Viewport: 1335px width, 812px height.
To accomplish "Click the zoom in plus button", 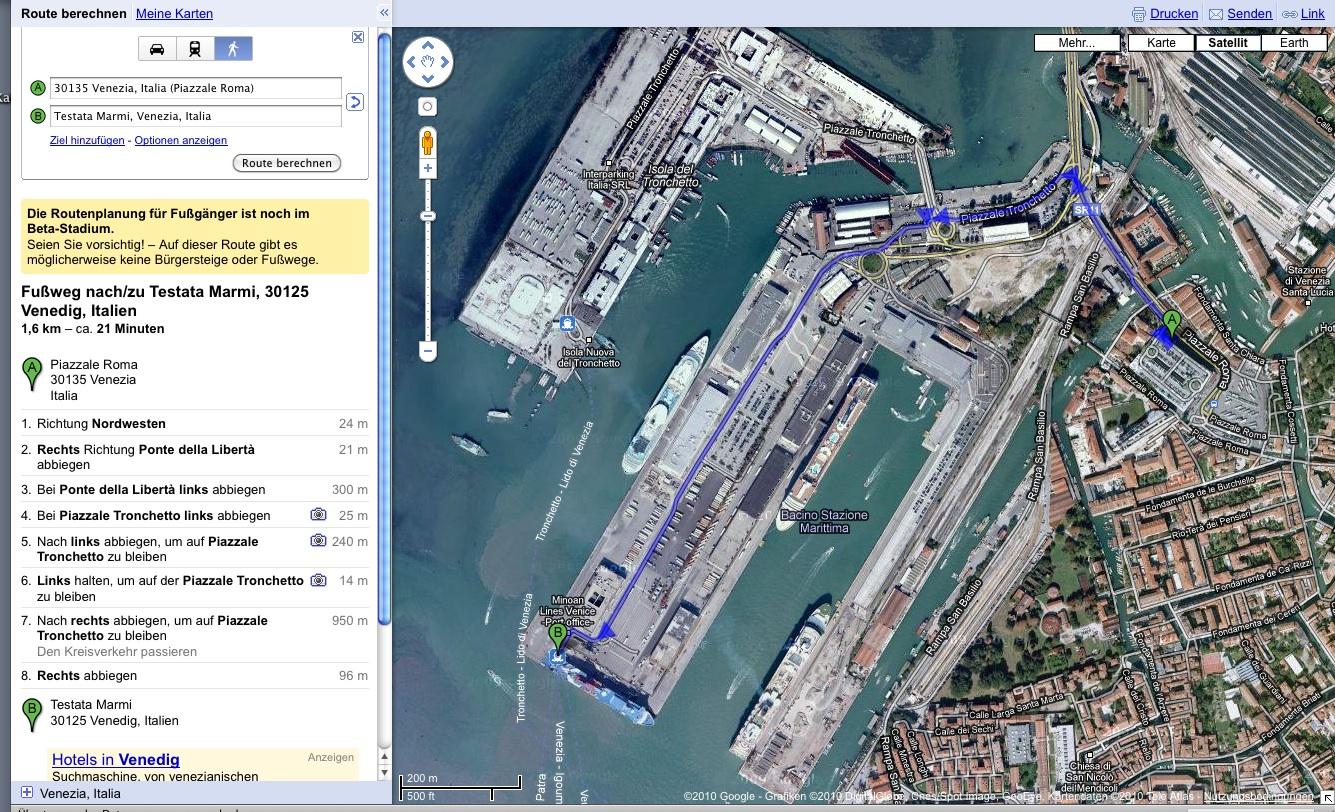I will [x=427, y=169].
